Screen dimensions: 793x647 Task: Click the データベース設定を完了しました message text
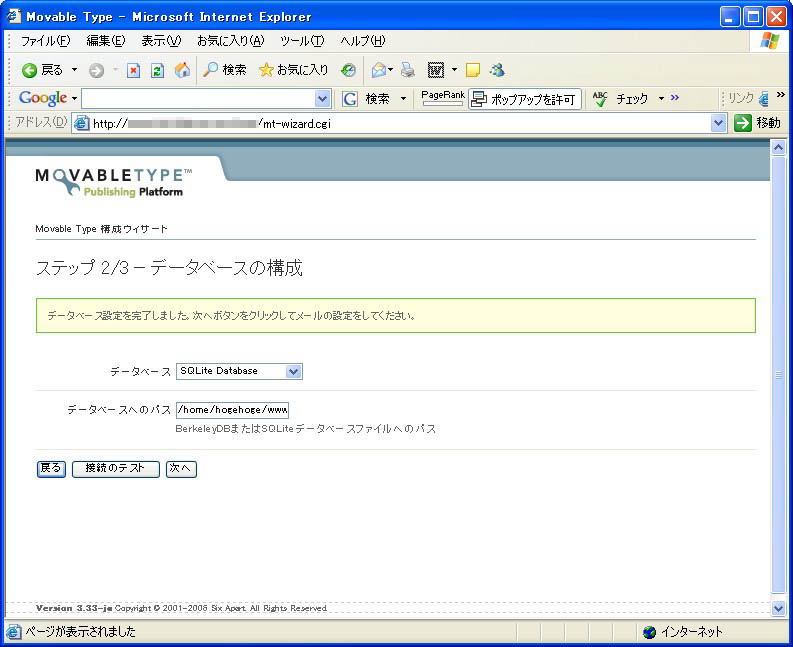(232, 316)
